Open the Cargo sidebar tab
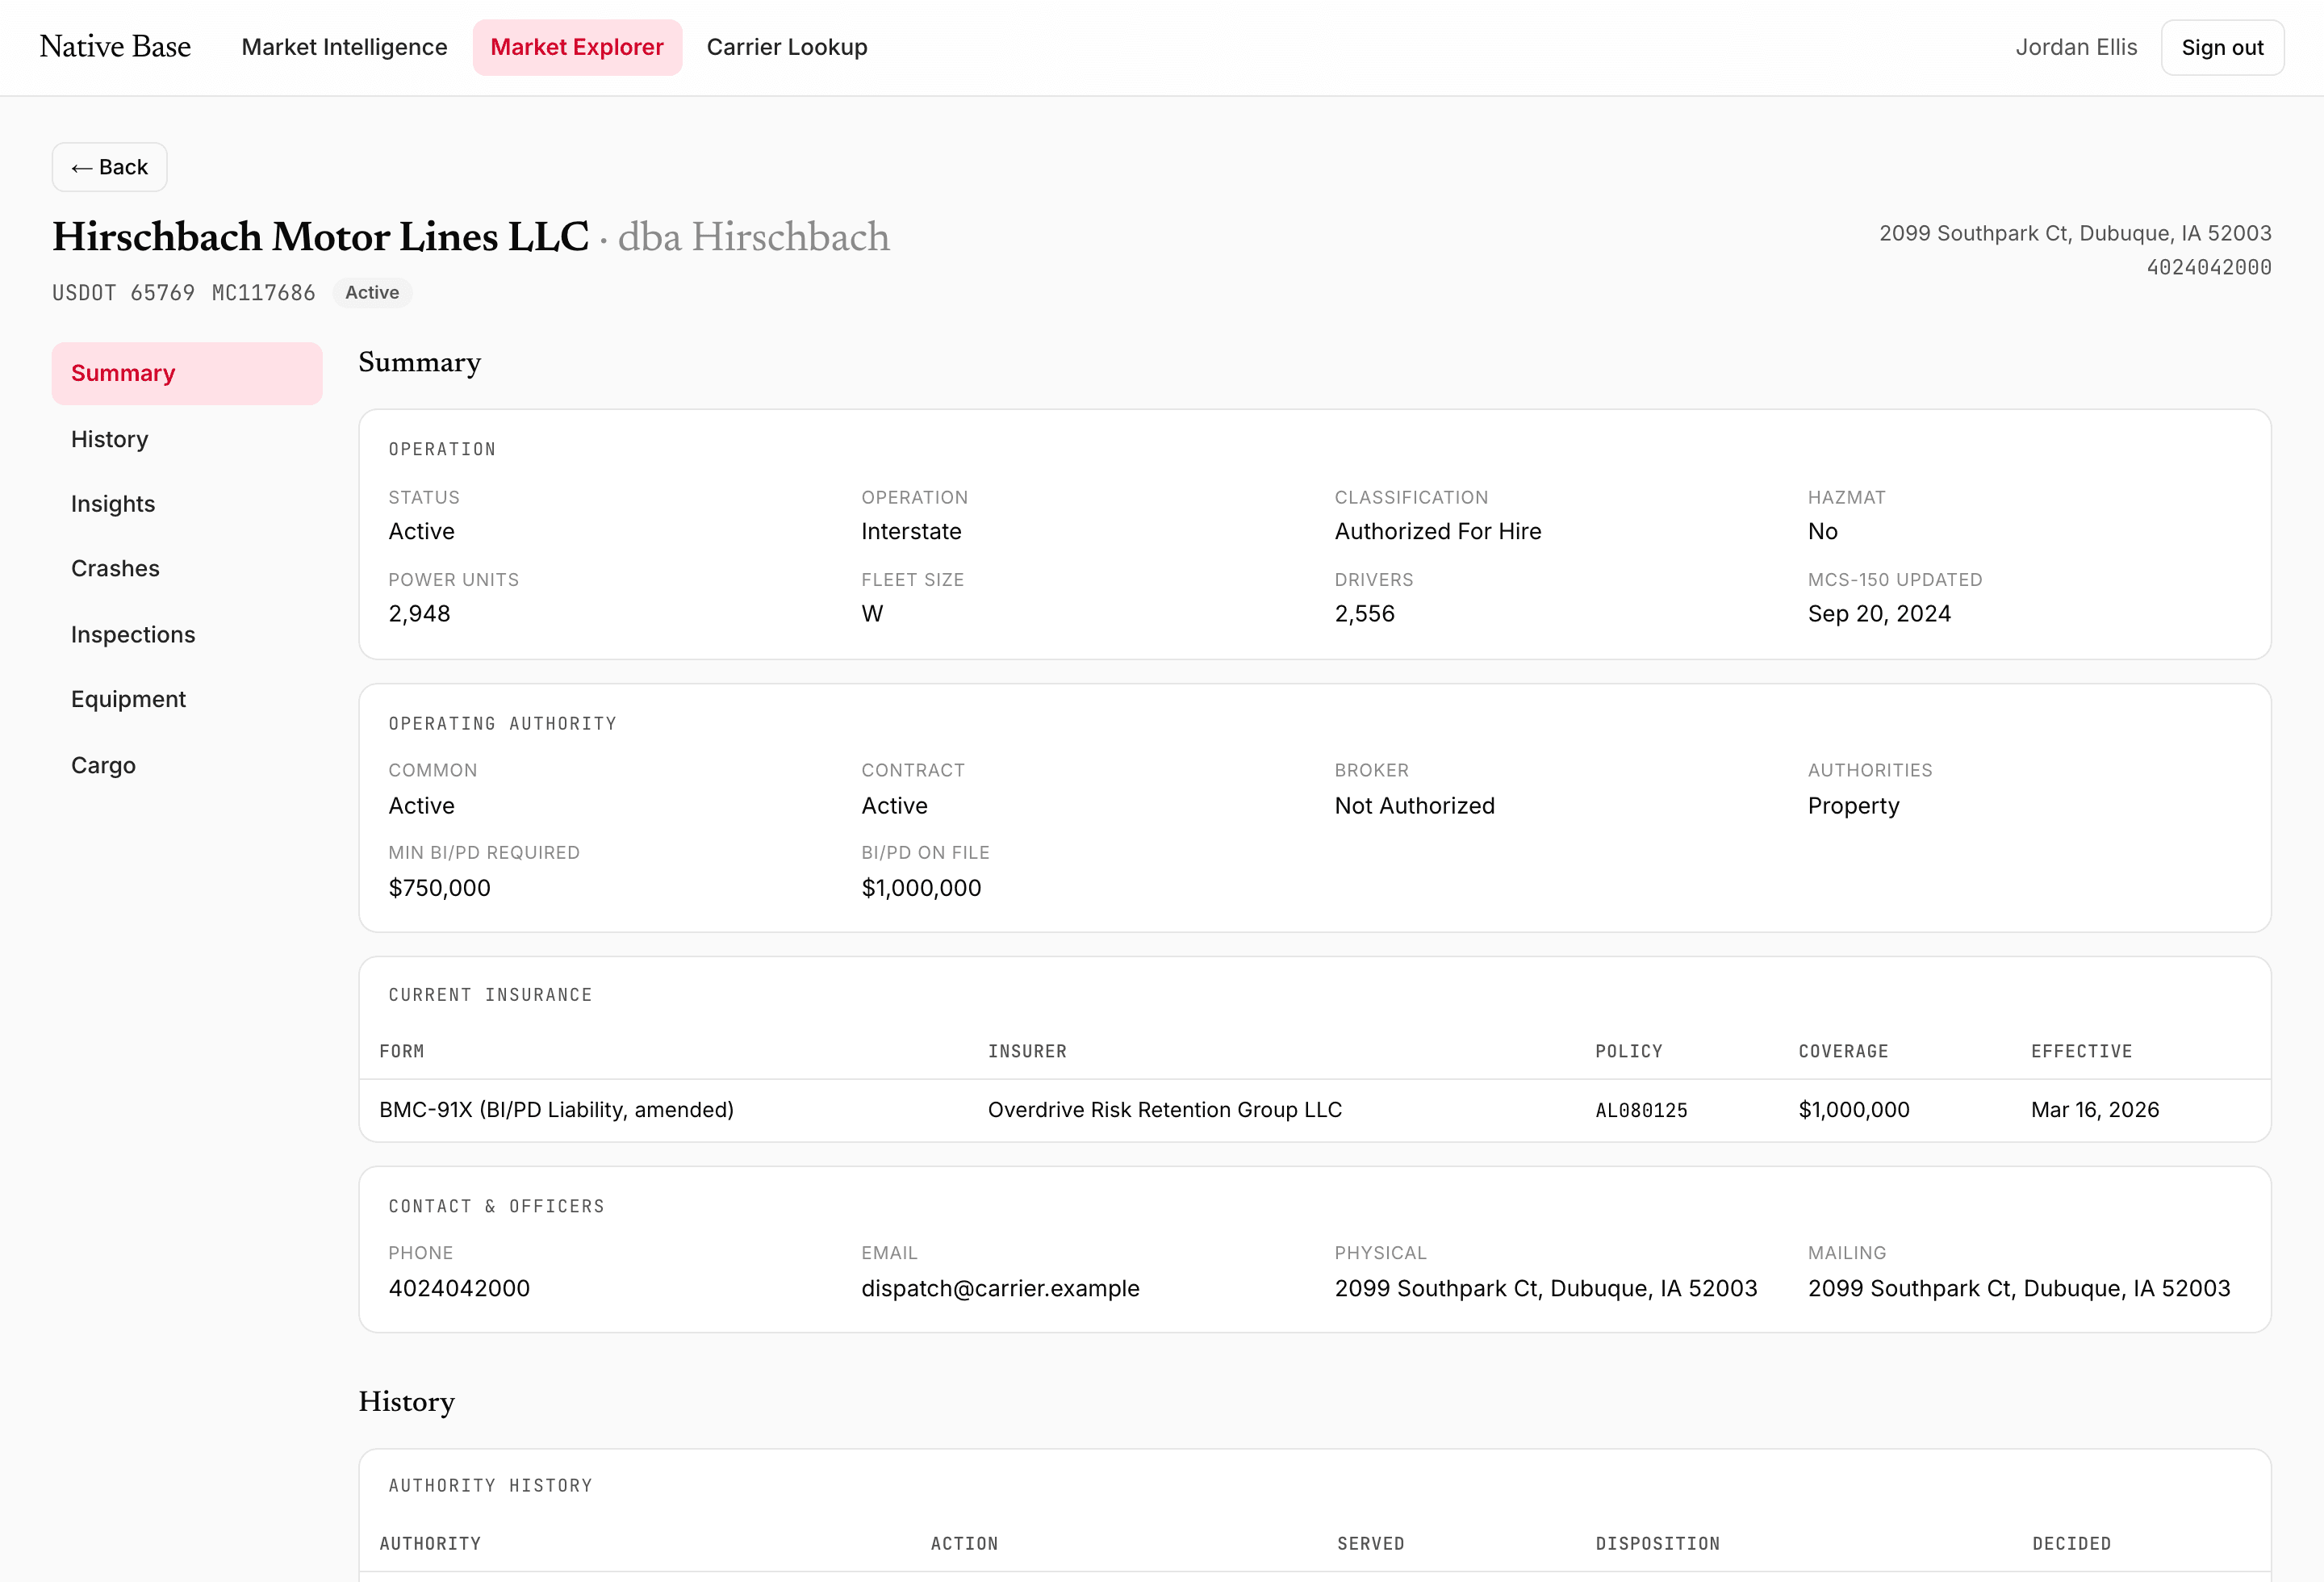This screenshot has height=1582, width=2324. click(x=187, y=765)
